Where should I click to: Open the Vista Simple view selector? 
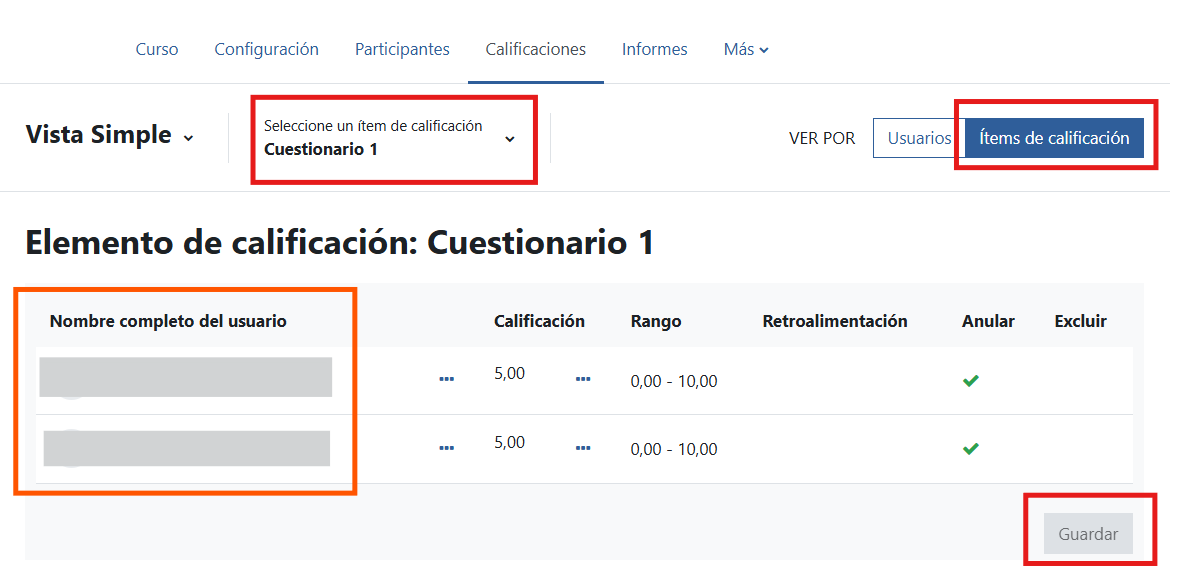pos(110,136)
